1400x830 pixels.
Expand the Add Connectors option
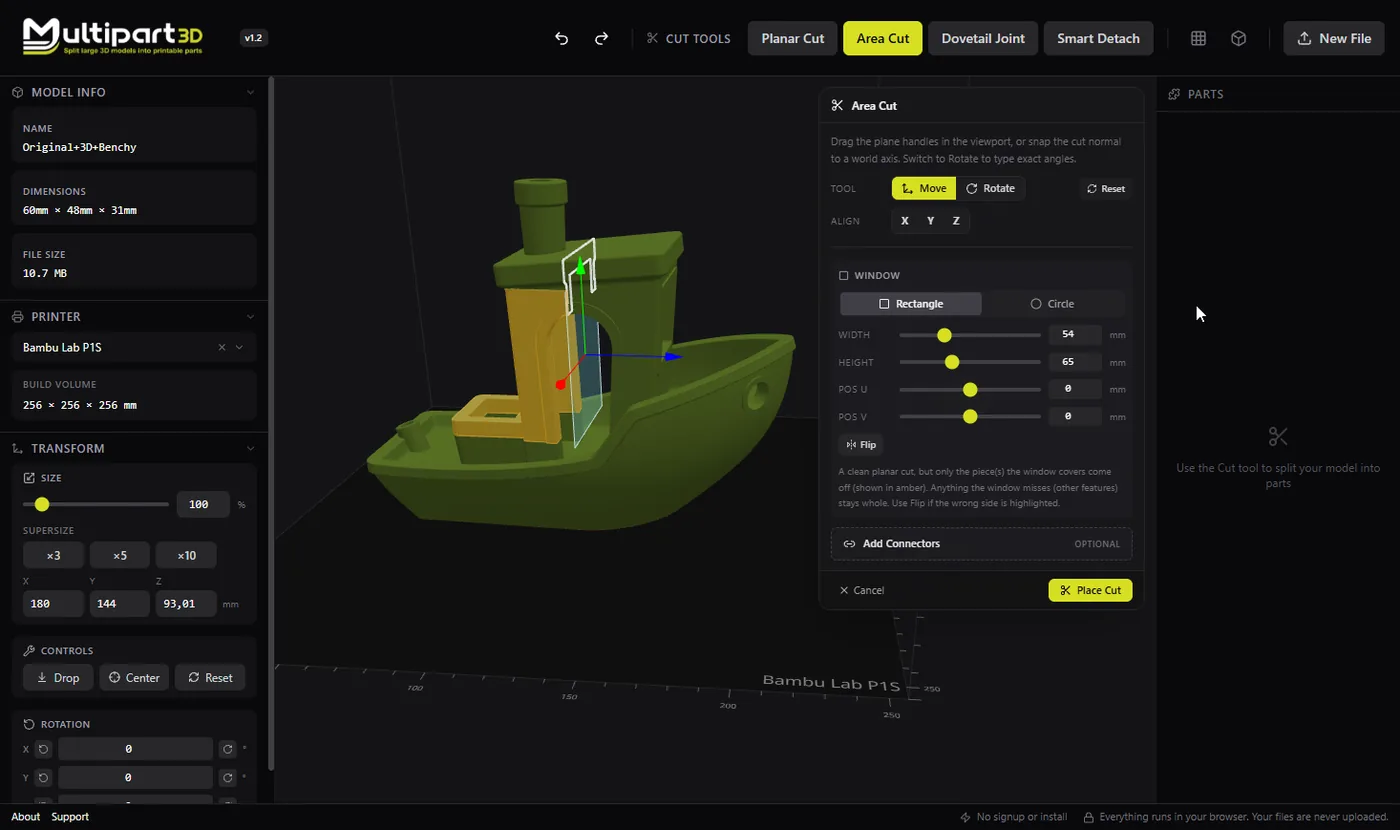981,544
